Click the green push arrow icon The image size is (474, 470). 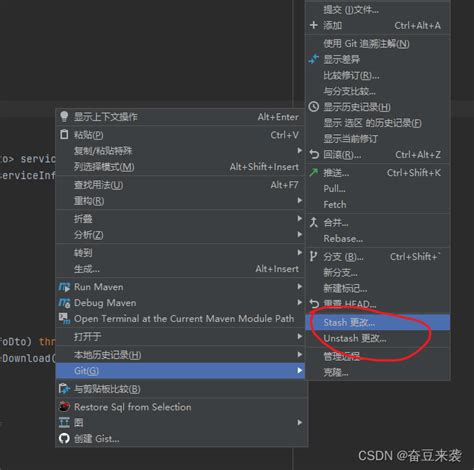pos(313,172)
